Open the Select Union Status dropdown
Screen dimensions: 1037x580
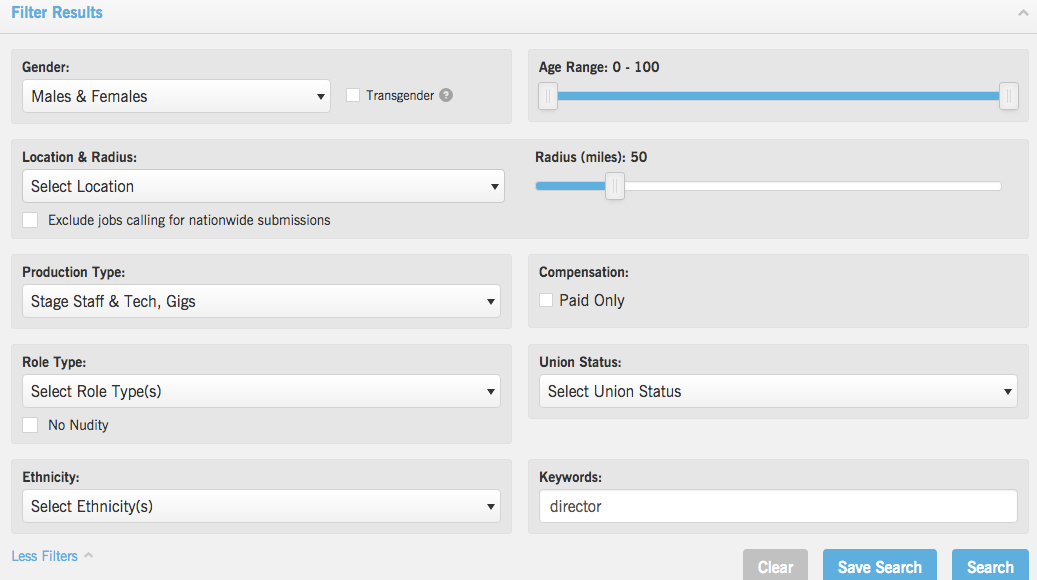coord(777,392)
